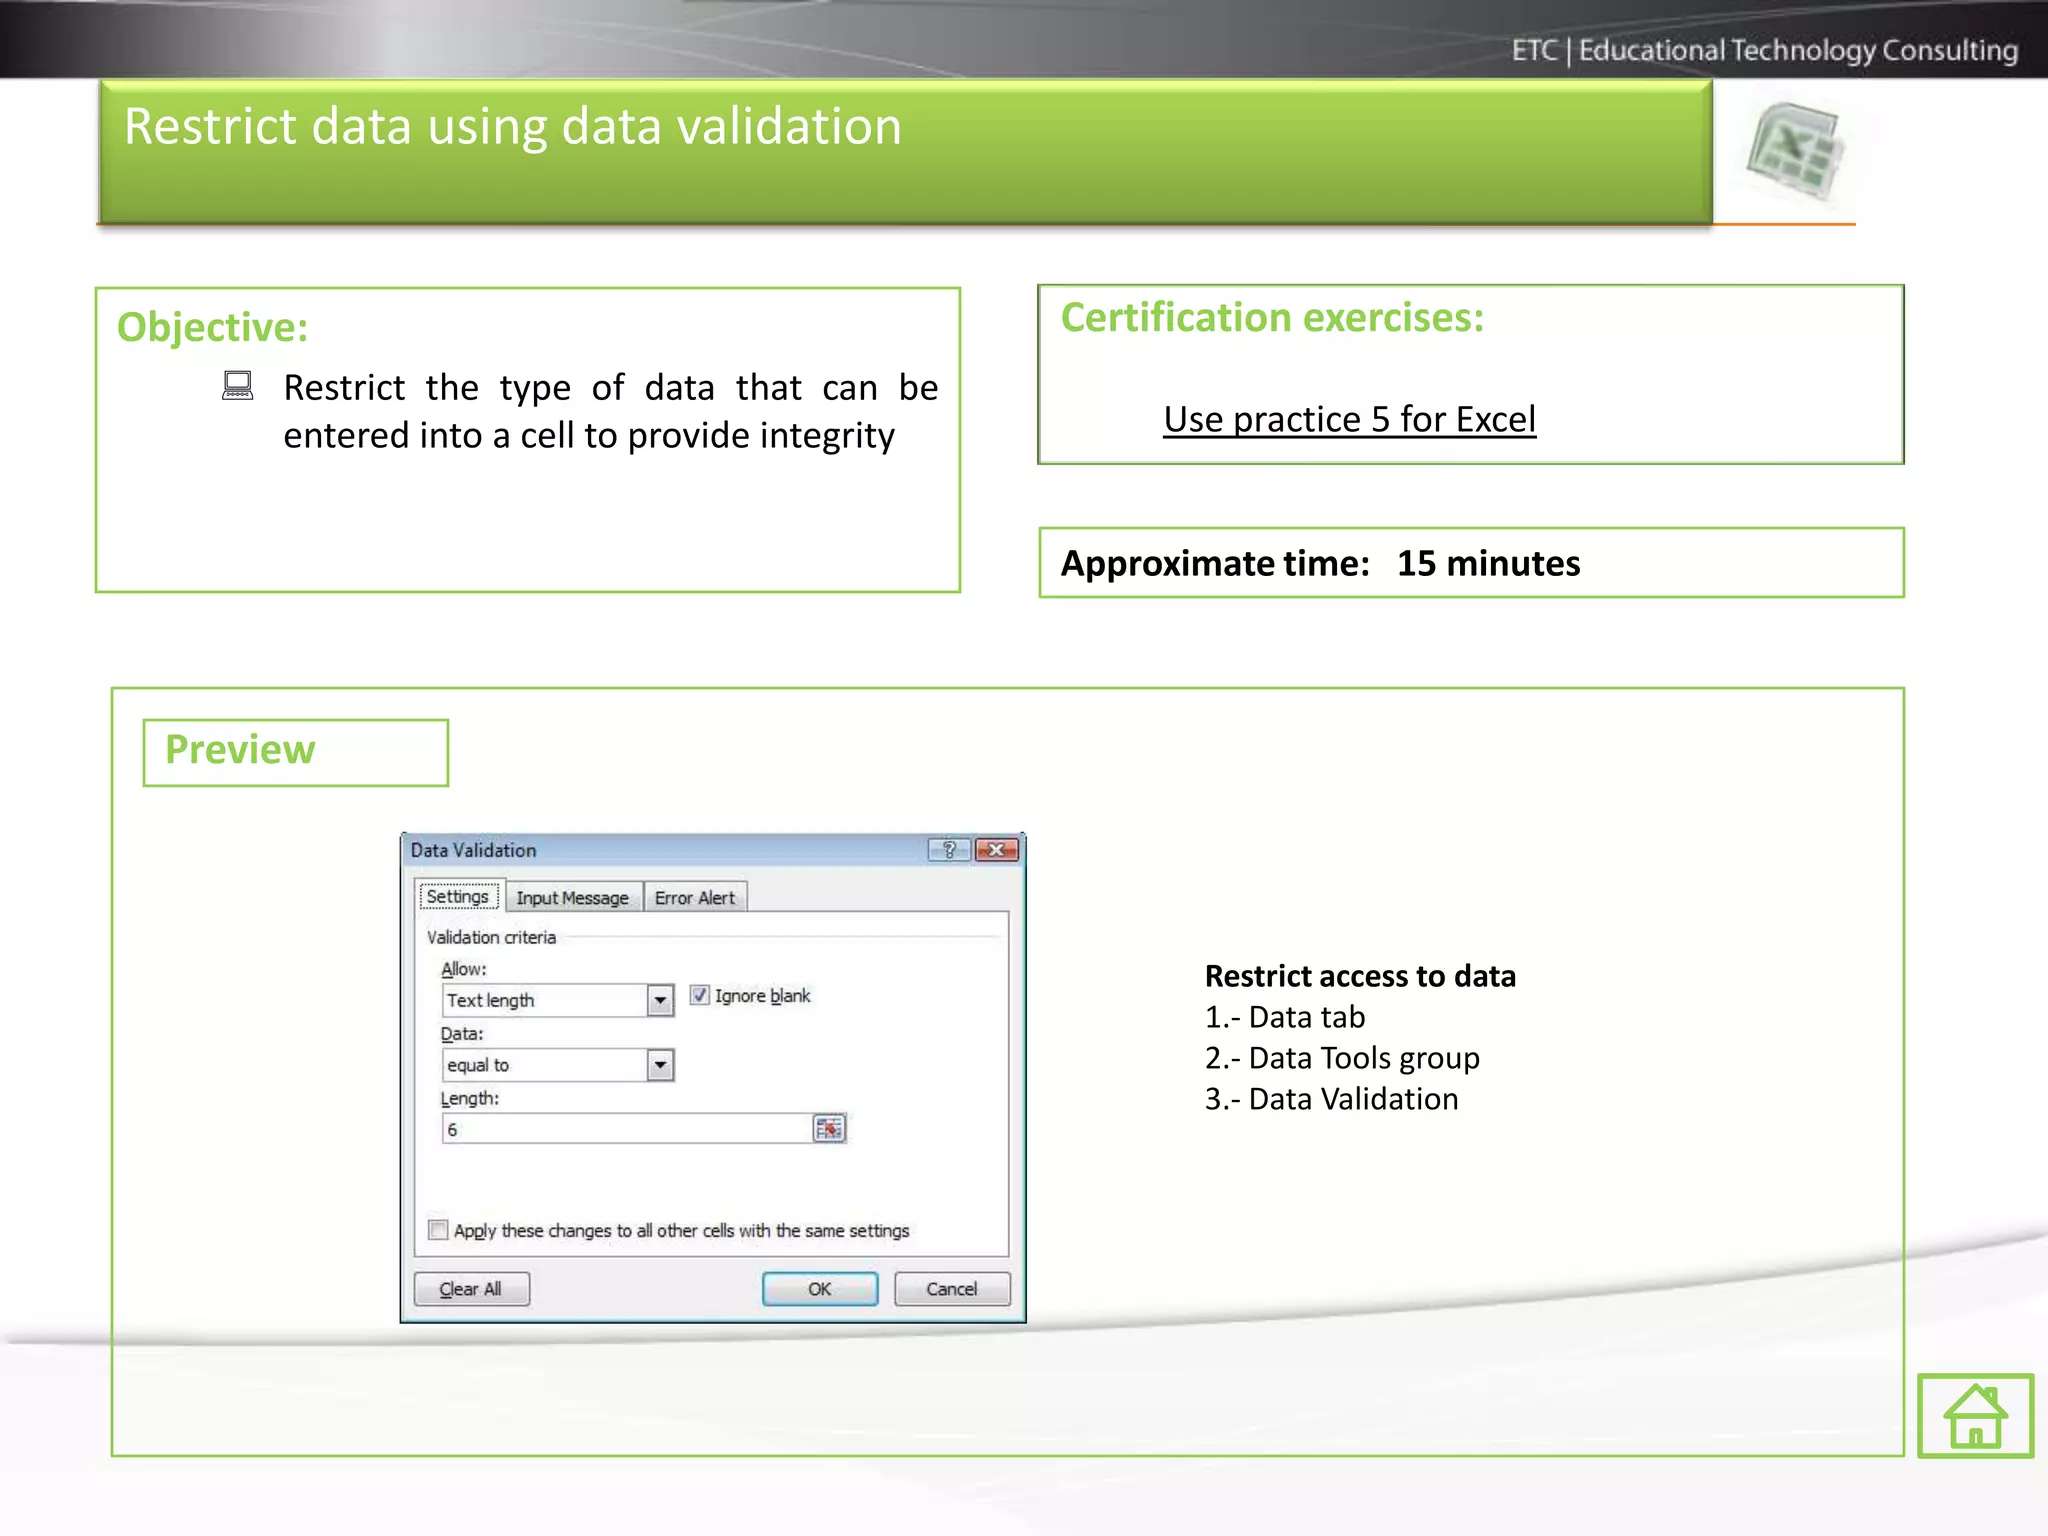The width and height of the screenshot is (2048, 1536).
Task: Click the help question mark in Data Validation dialog
Action: tap(949, 850)
